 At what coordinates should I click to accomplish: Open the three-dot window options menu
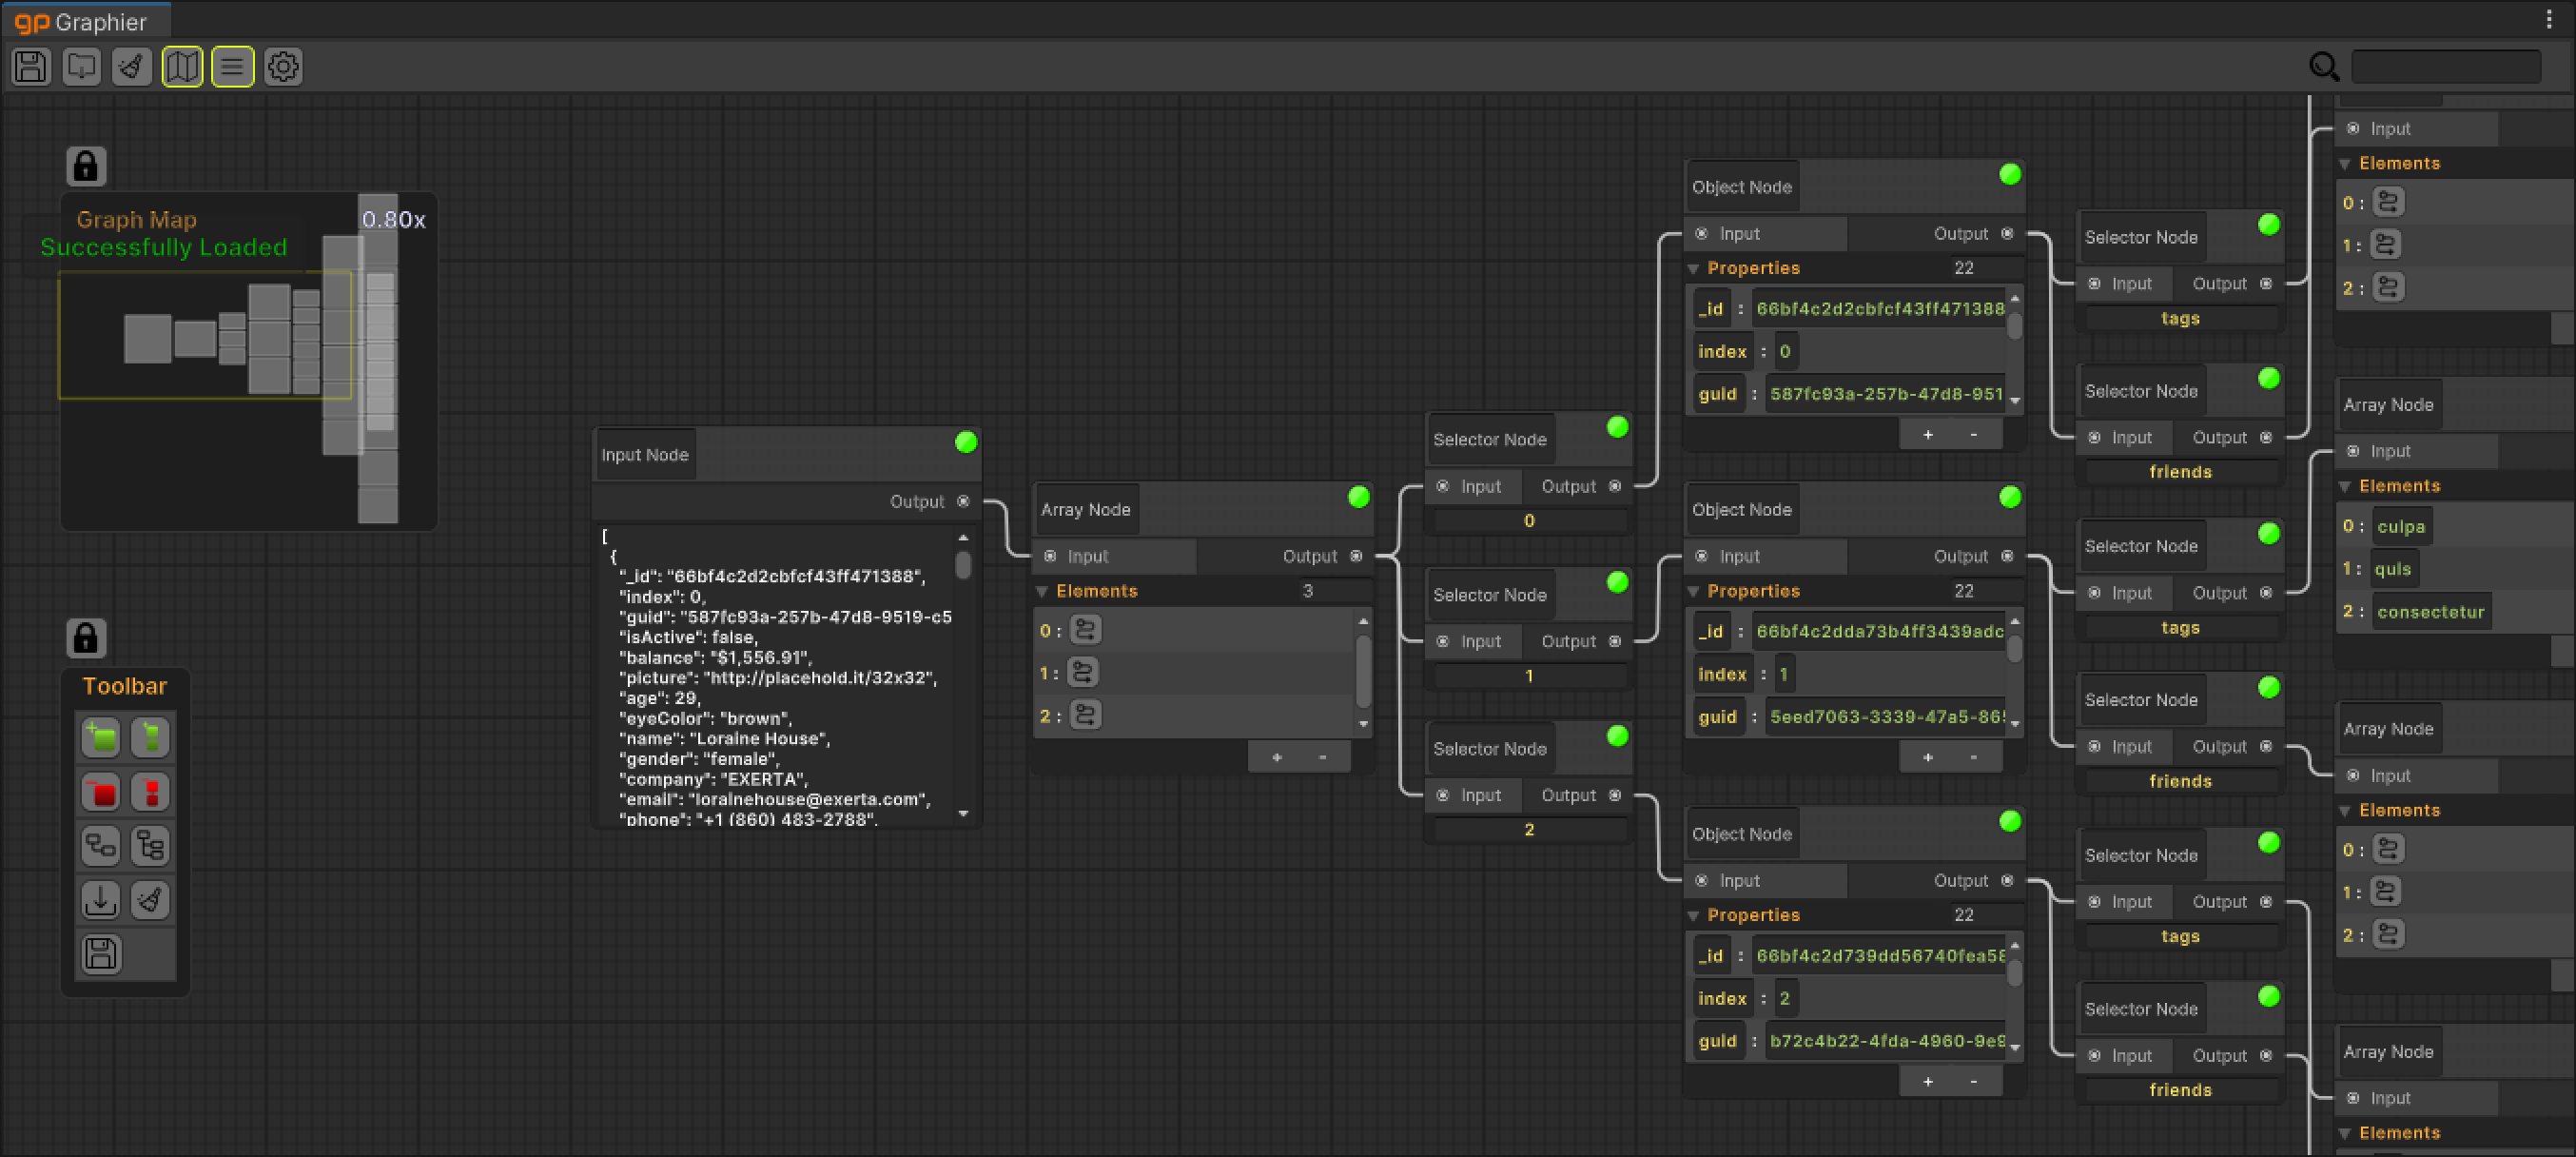(x=2549, y=19)
